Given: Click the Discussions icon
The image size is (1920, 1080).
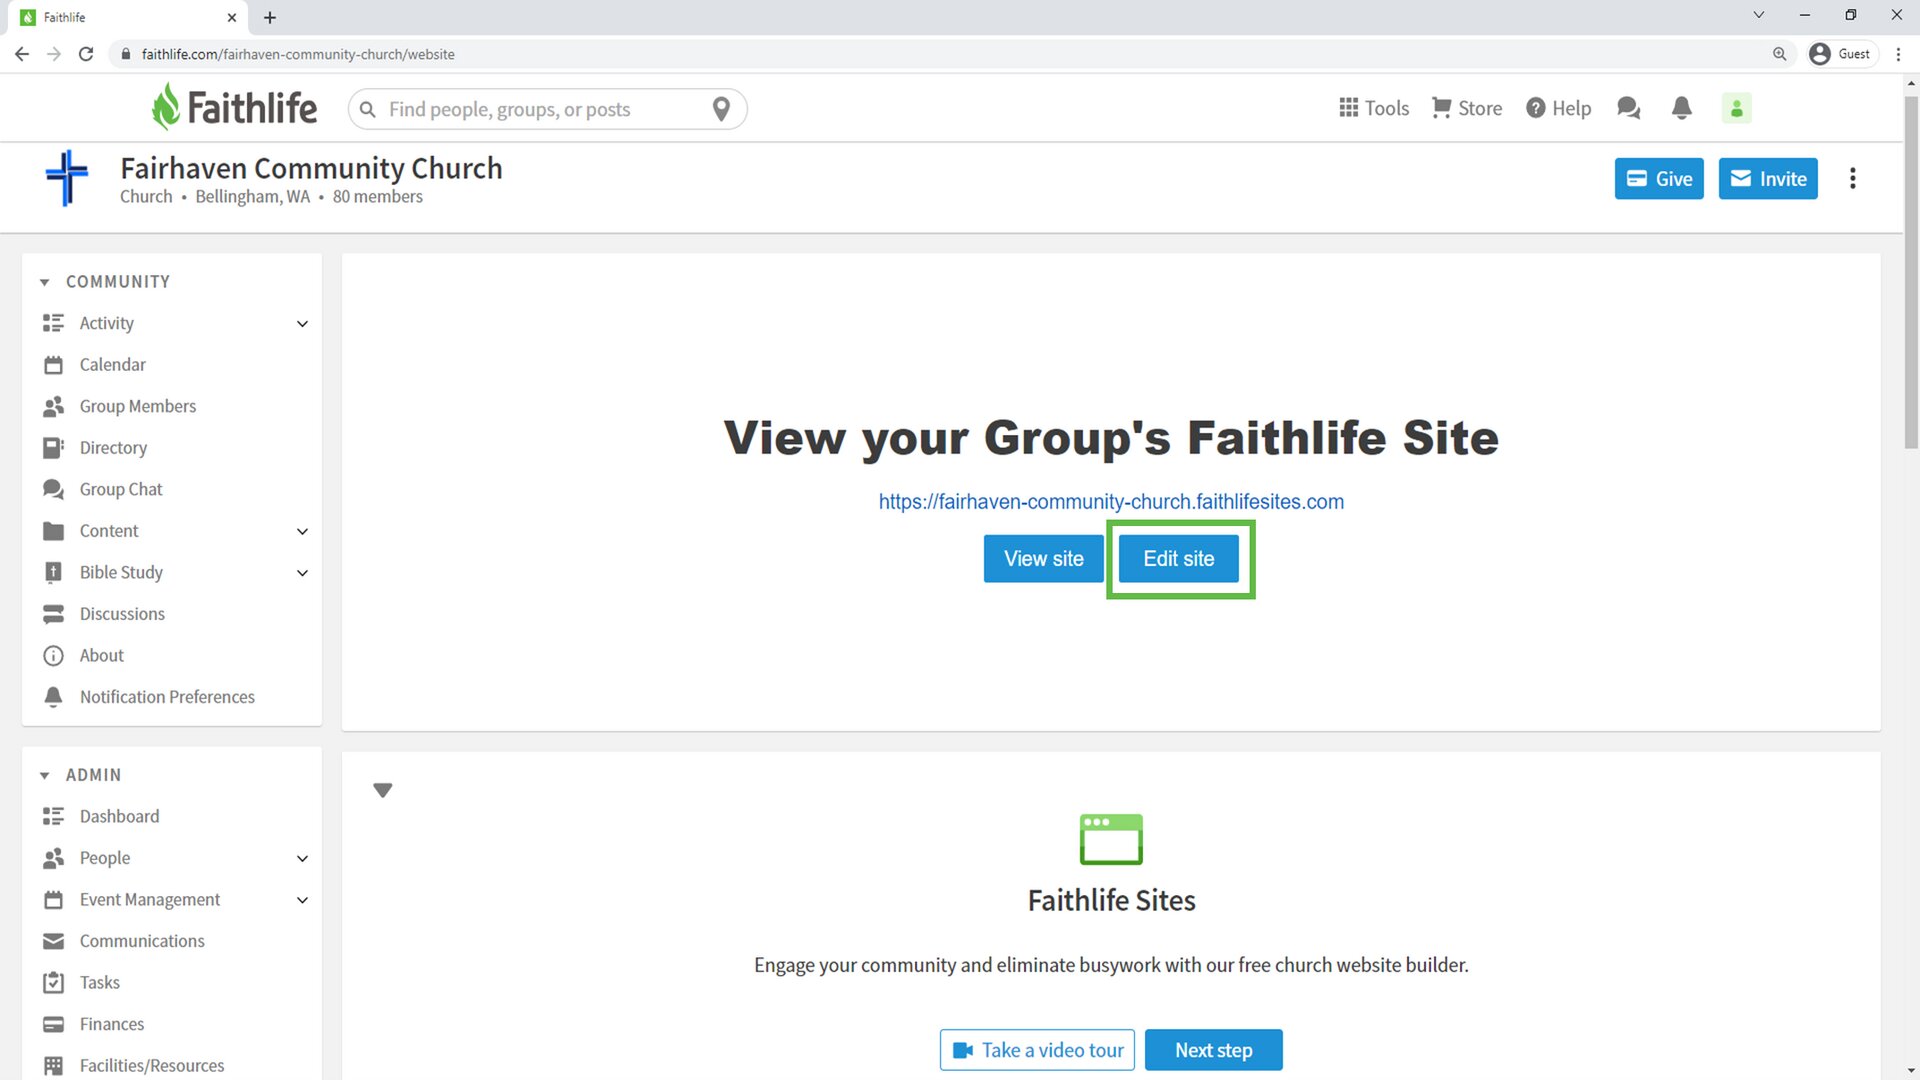Looking at the screenshot, I should (x=53, y=614).
